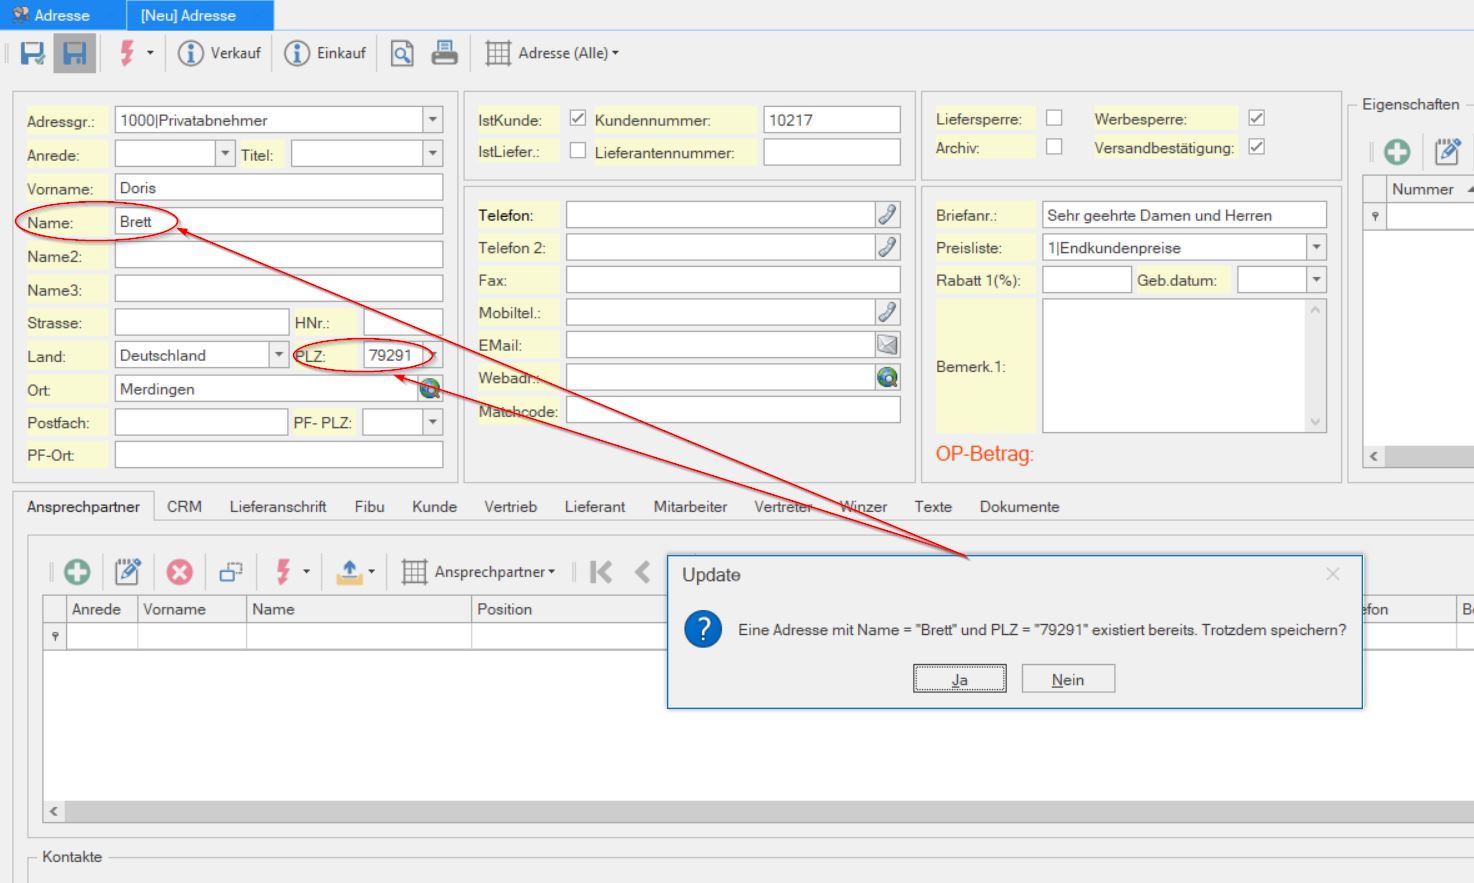This screenshot has height=883, width=1474.
Task: Open the Dokumente tab
Action: (1019, 507)
